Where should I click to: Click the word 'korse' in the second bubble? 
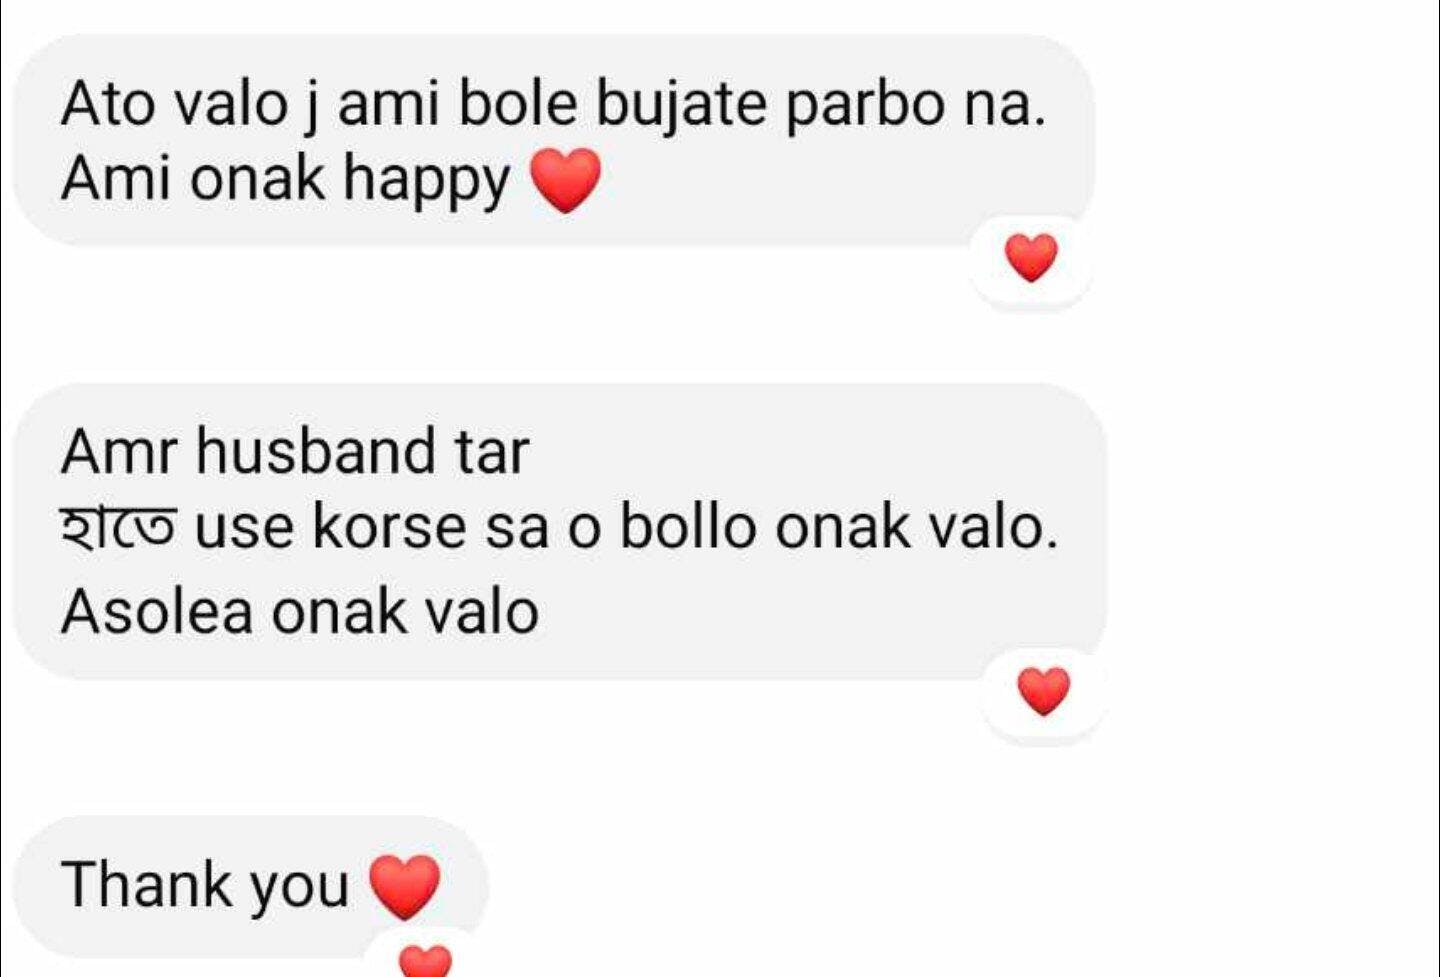[390, 526]
